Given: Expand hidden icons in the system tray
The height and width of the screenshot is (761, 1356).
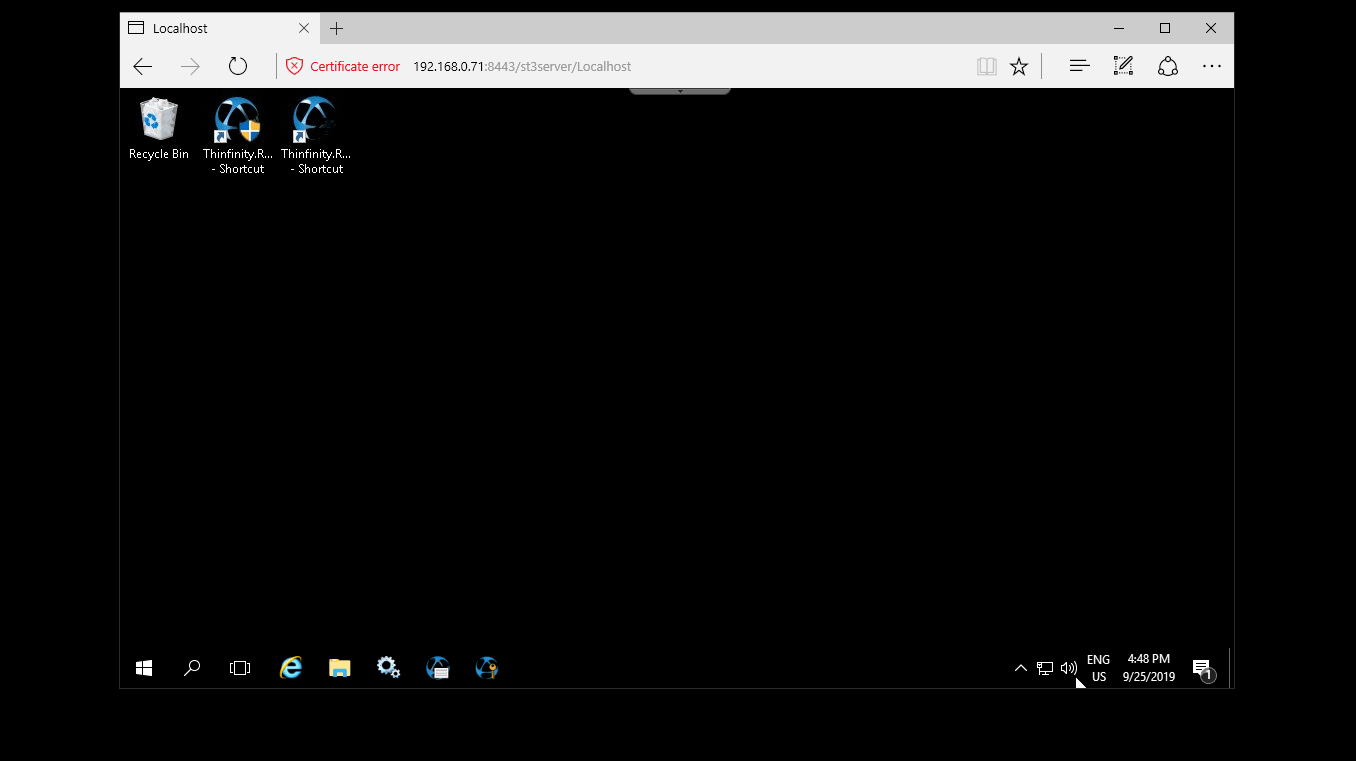Looking at the screenshot, I should [1020, 667].
